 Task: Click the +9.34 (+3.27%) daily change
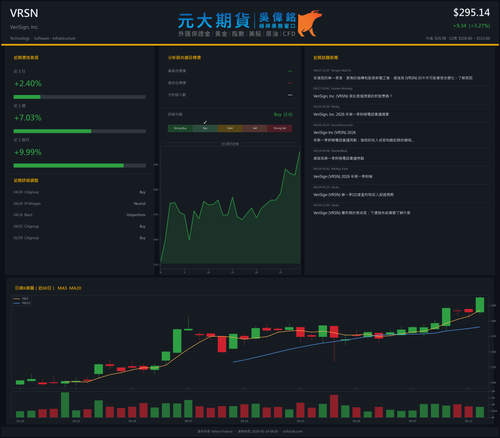[x=471, y=26]
